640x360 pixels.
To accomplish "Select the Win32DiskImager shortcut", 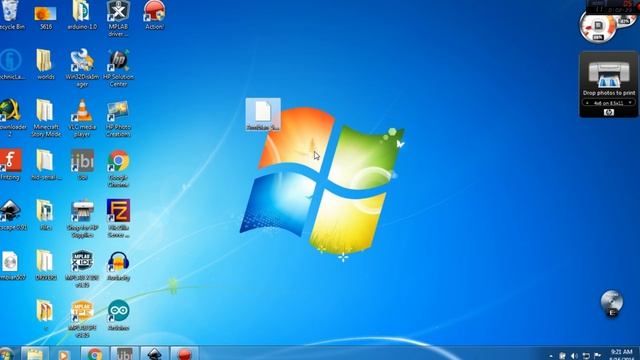I will [x=82, y=69].
